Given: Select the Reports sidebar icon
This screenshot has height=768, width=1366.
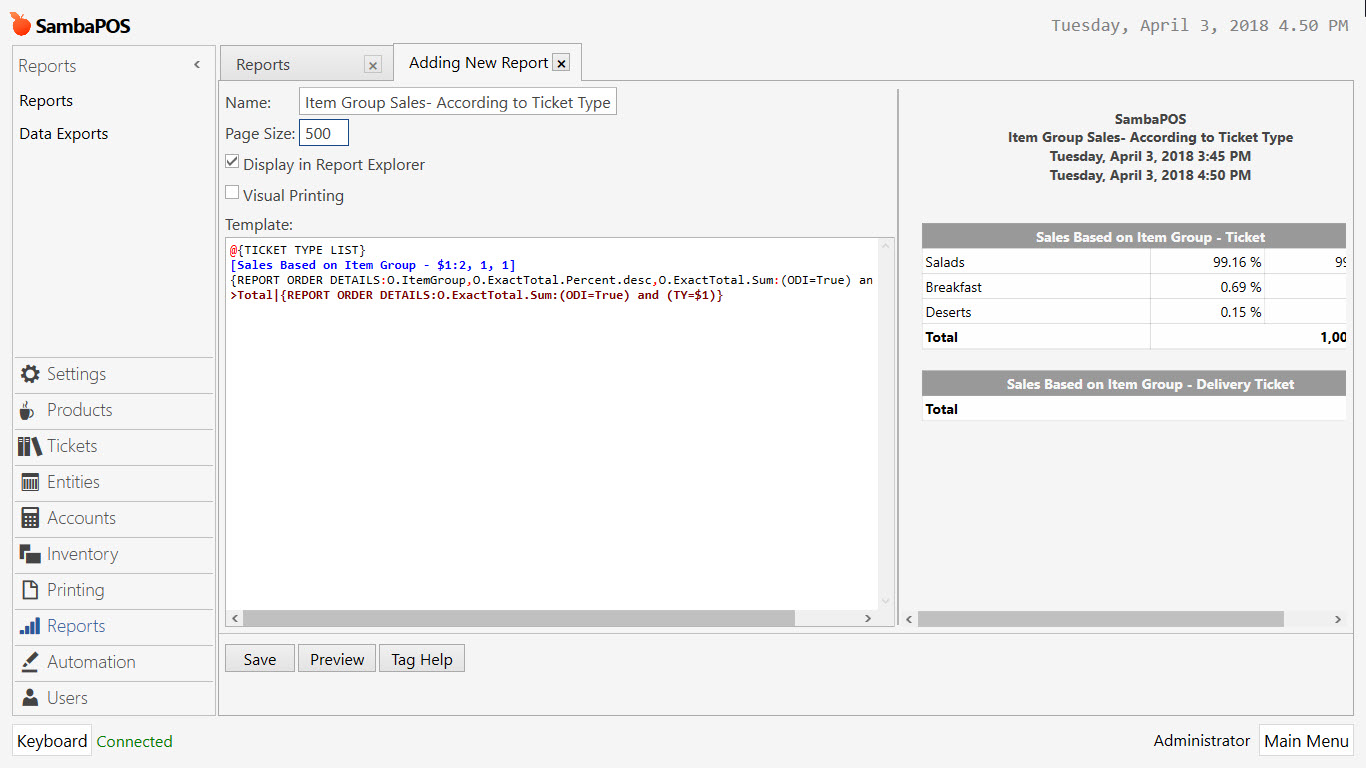Looking at the screenshot, I should (75, 626).
